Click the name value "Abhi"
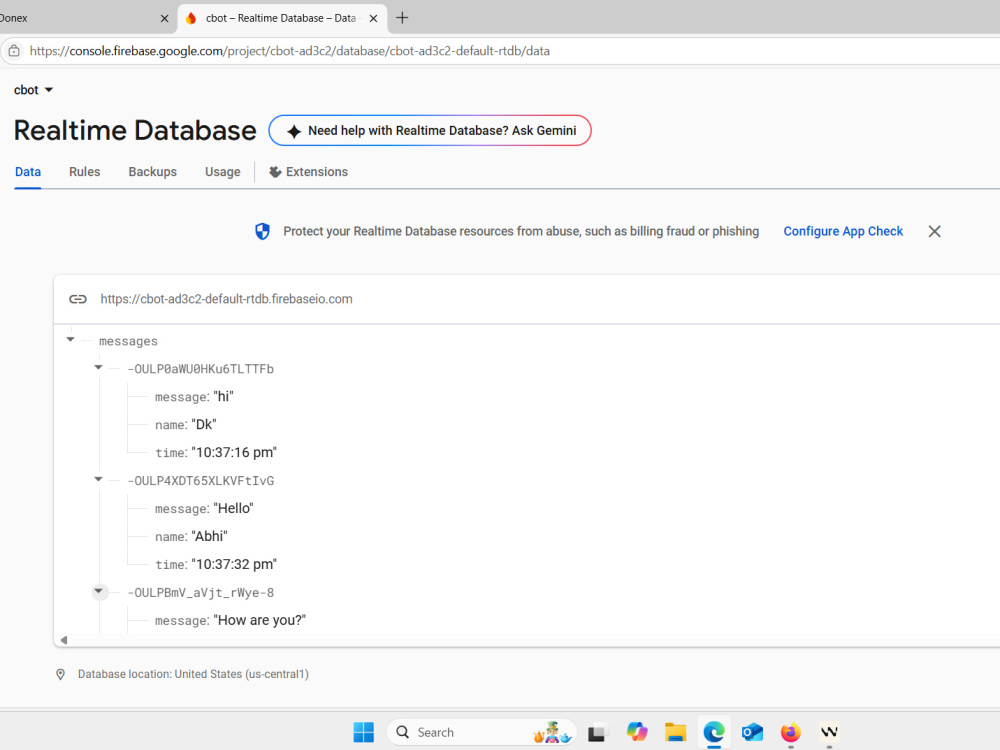Image resolution: width=1000 pixels, height=750 pixels. pyautogui.click(x=209, y=536)
